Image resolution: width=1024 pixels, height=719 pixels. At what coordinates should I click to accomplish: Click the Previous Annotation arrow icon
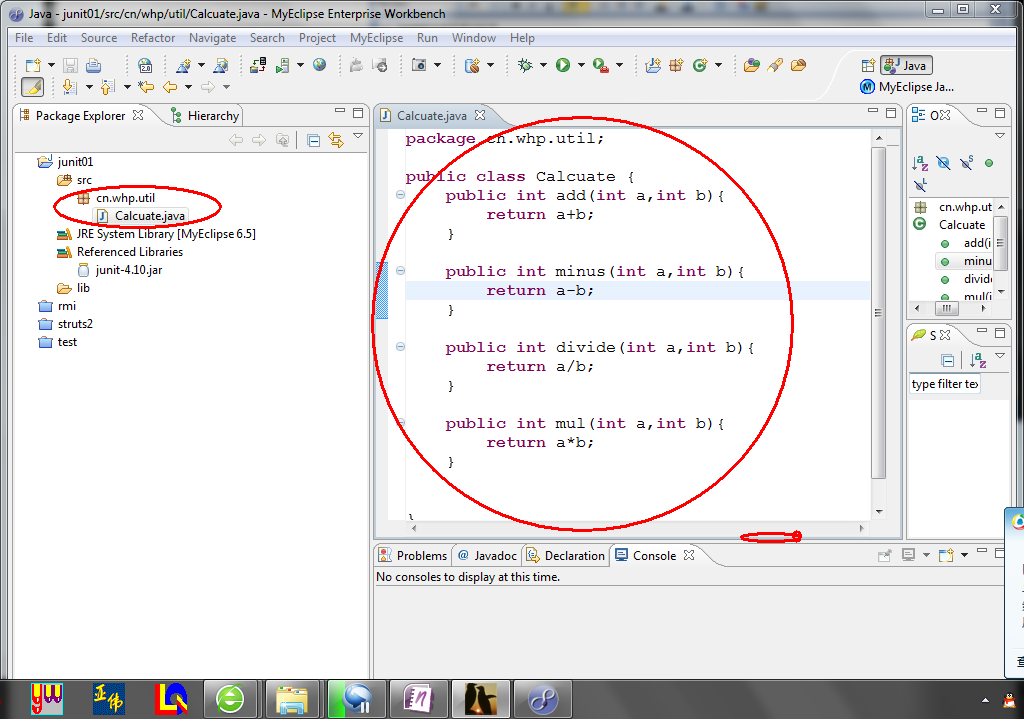click(x=108, y=86)
